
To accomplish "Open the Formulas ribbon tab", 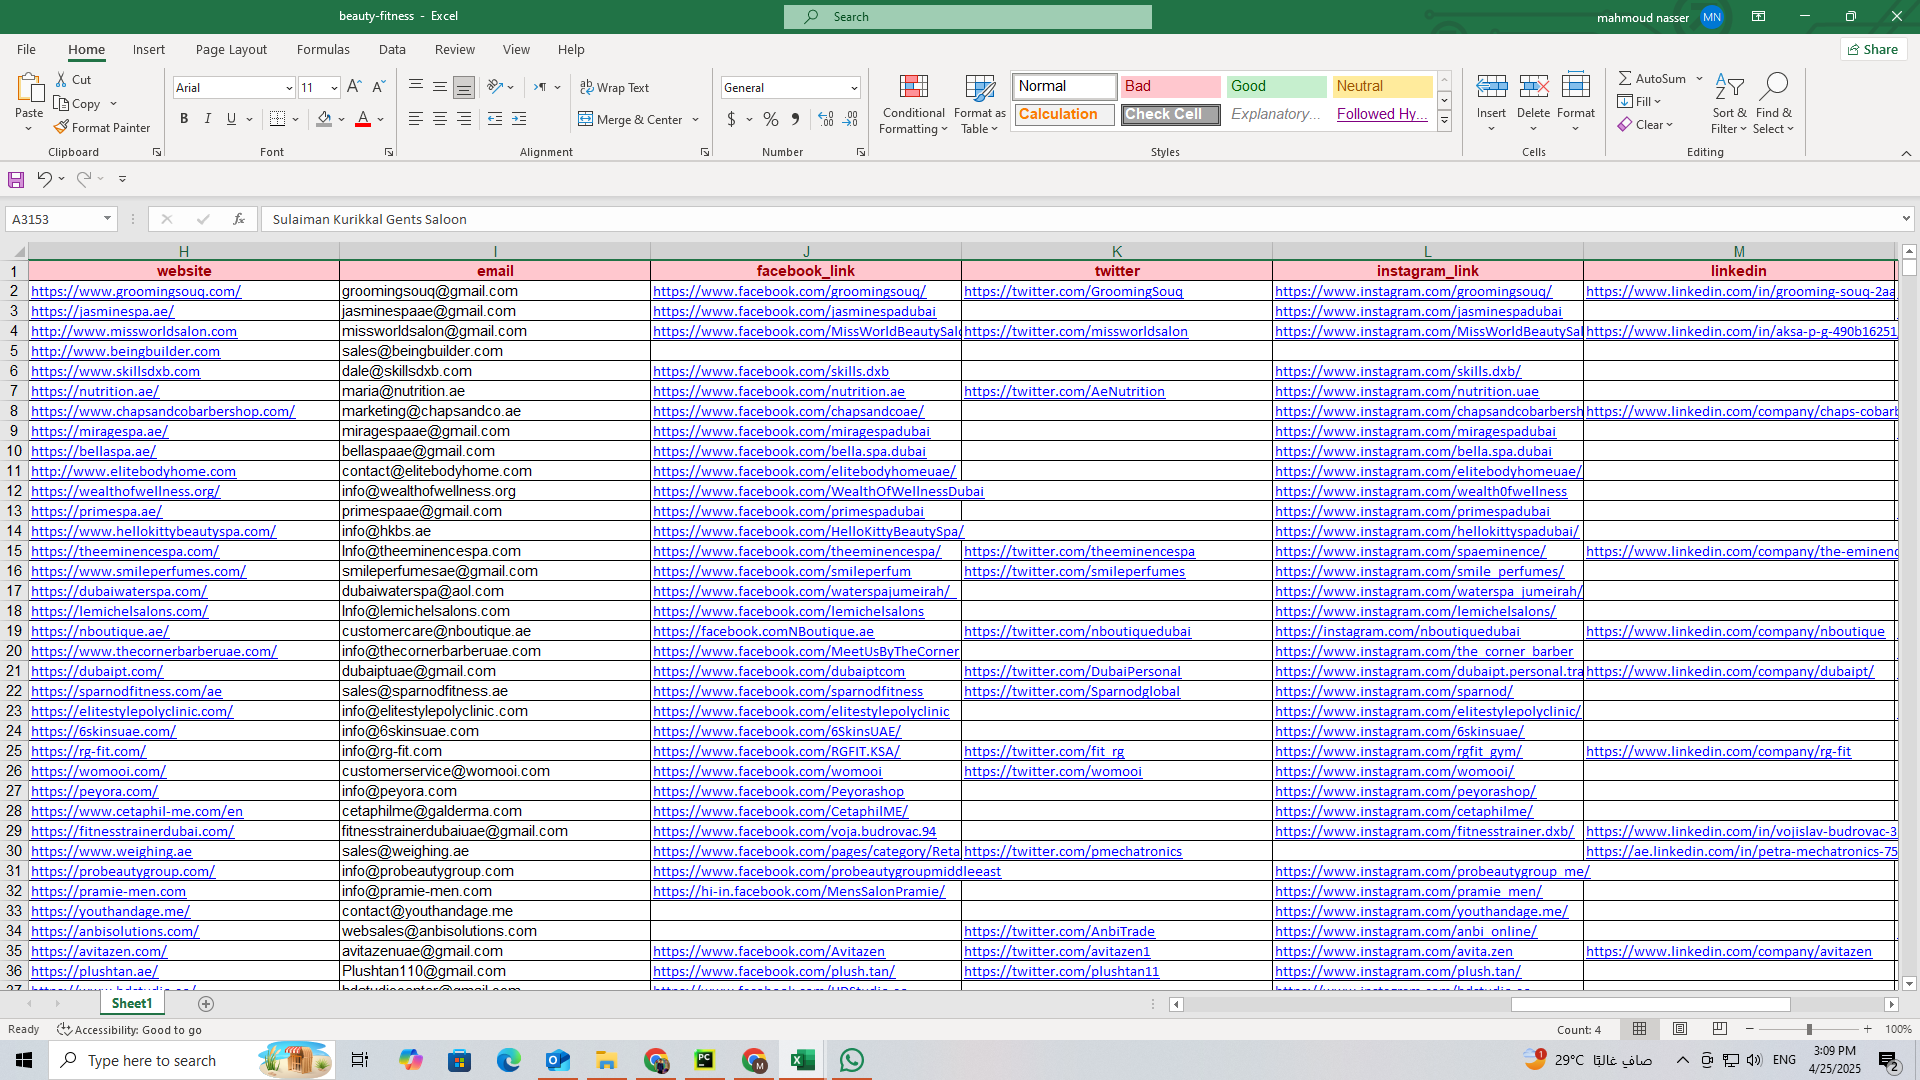I will [323, 49].
